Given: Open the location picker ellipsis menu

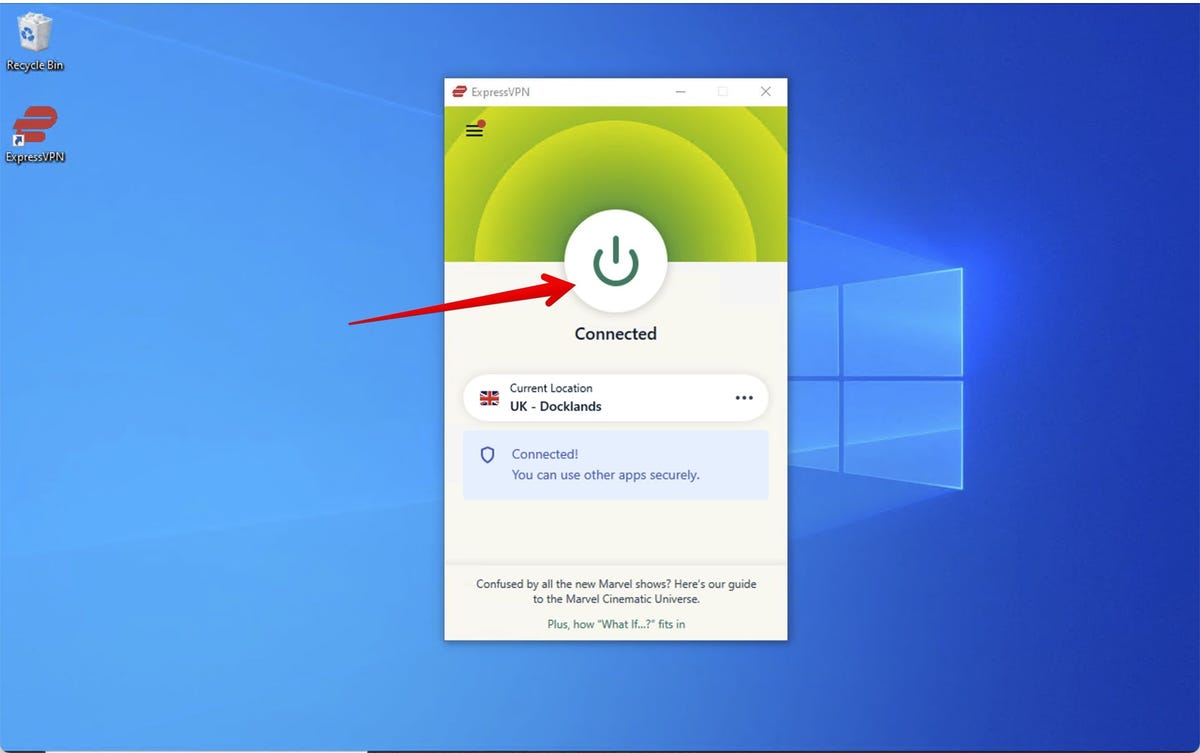Looking at the screenshot, I should point(744,398).
